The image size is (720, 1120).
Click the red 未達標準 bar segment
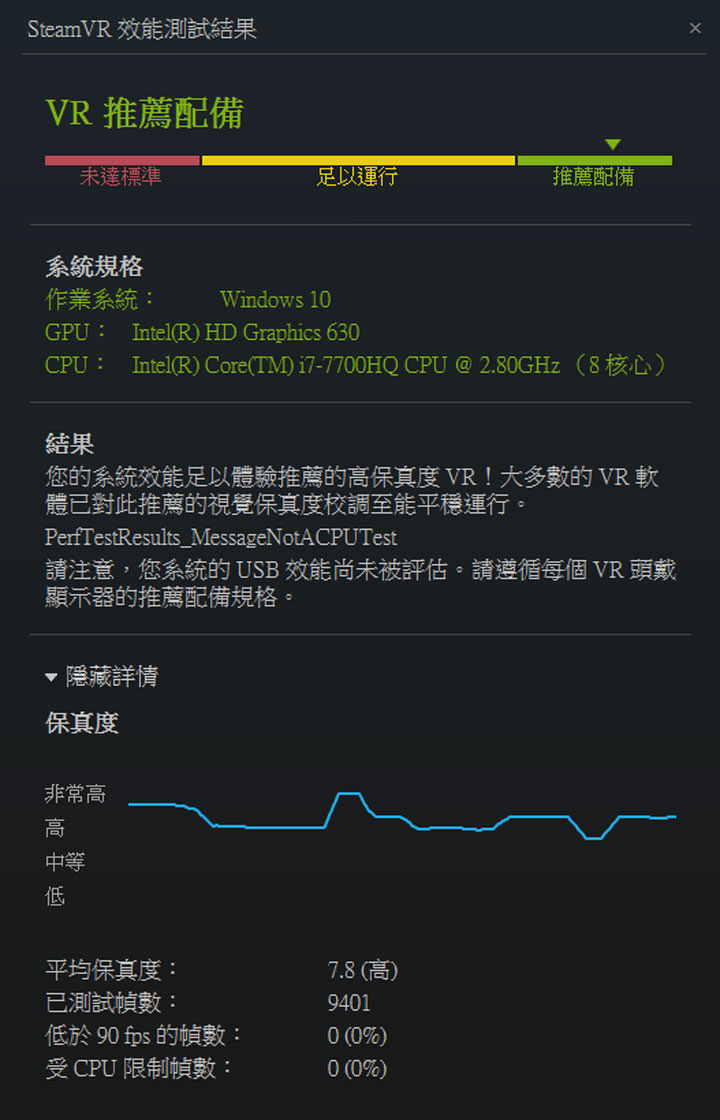point(122,161)
